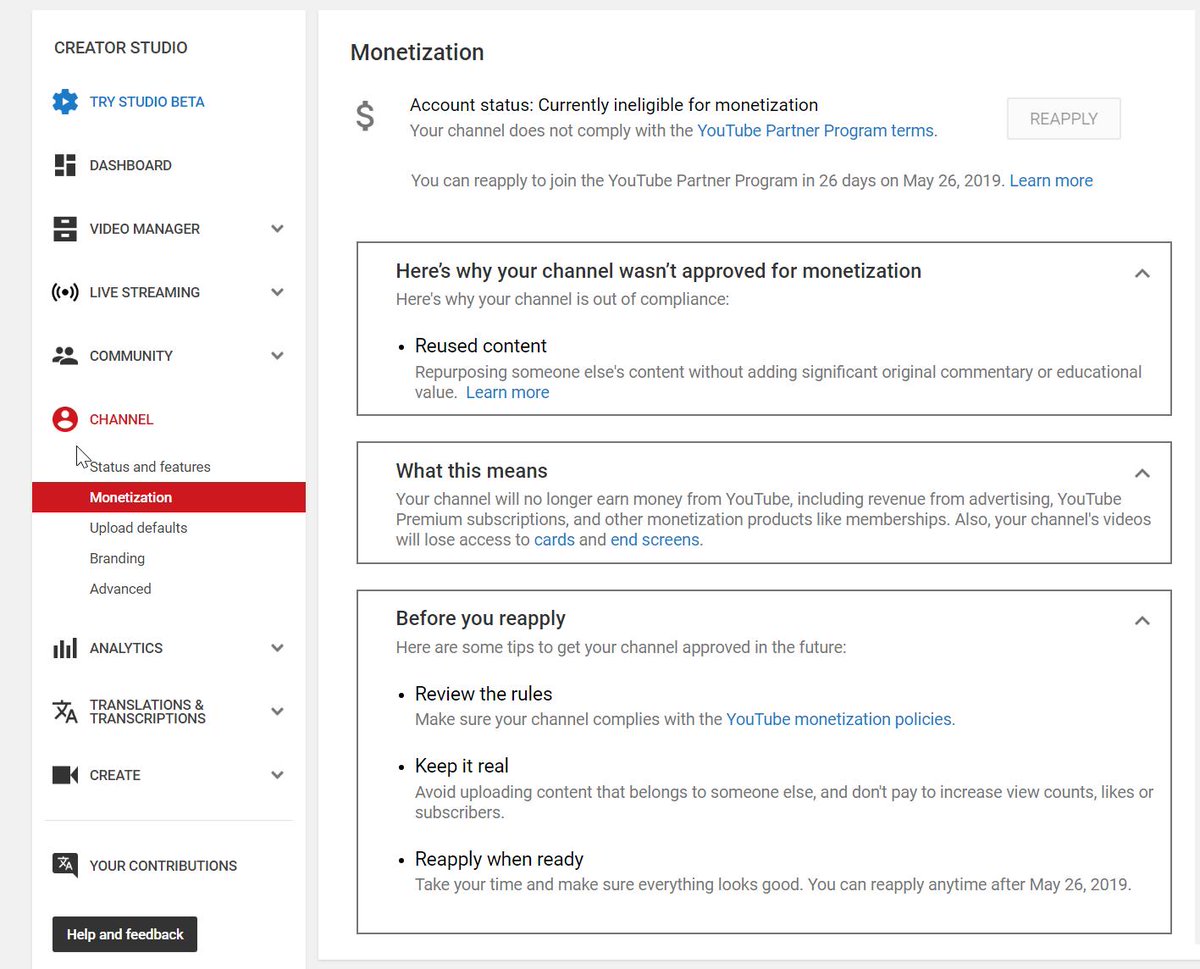The height and width of the screenshot is (969, 1200).
Task: Click the 'Account status: Currently ineligible' text
Action: (x=614, y=105)
